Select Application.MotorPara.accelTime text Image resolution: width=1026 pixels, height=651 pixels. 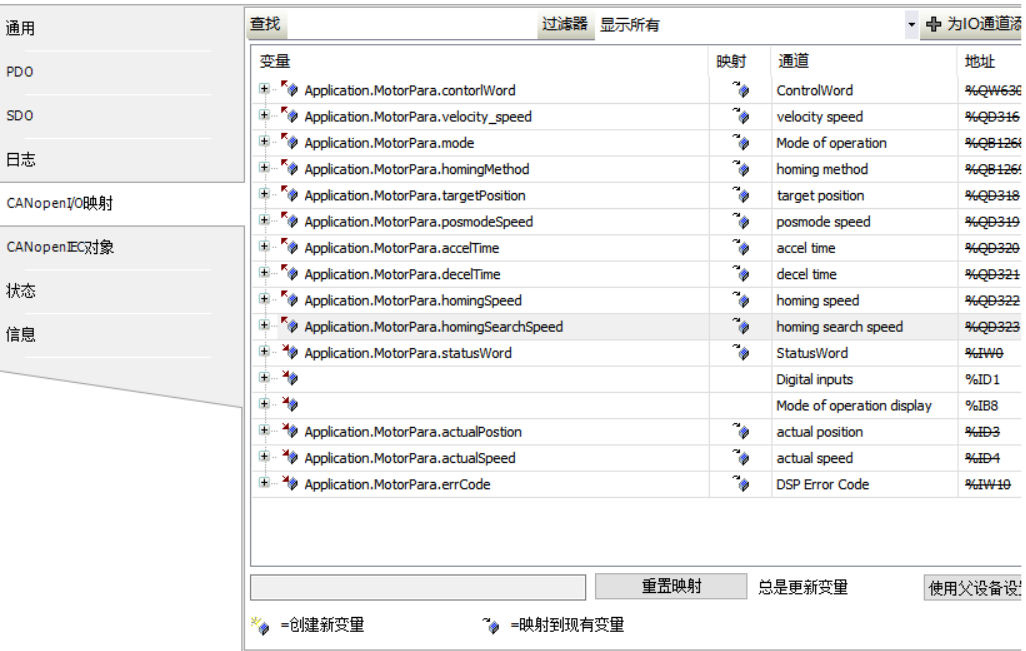[x=402, y=248]
